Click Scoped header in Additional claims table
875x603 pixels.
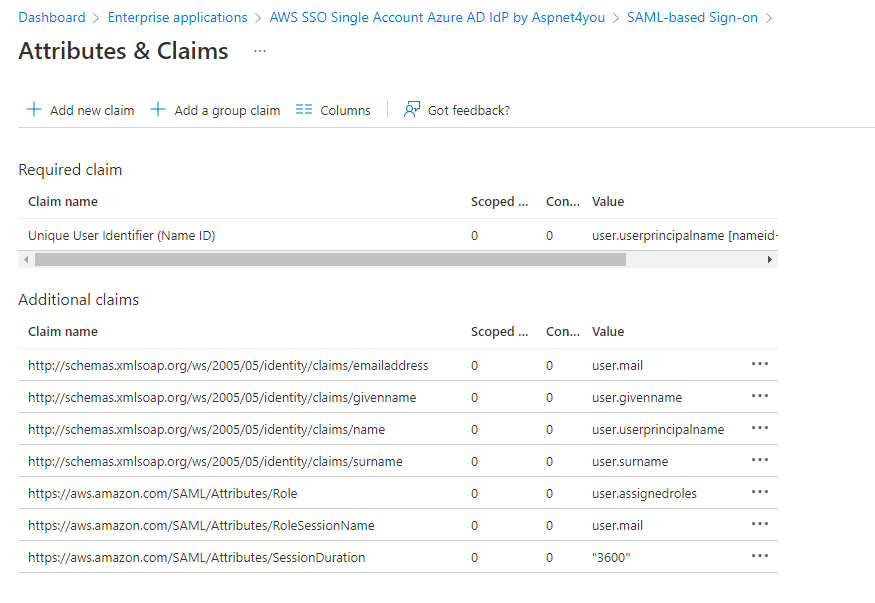499,331
